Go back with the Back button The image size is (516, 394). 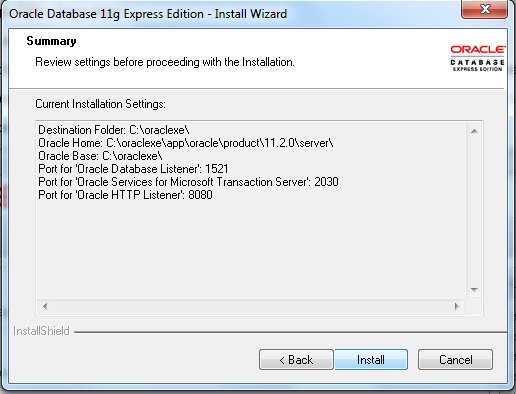296,360
